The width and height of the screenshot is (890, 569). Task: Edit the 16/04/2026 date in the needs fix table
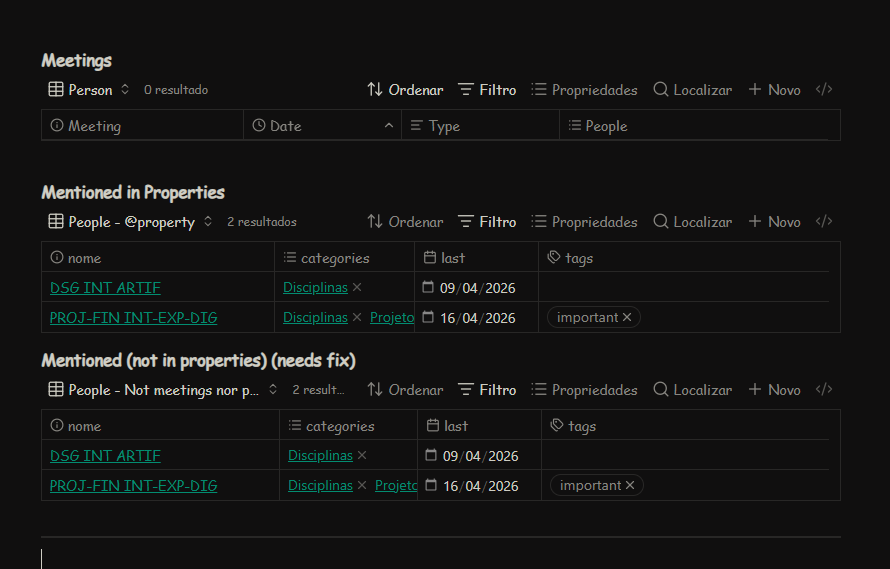[x=480, y=486]
